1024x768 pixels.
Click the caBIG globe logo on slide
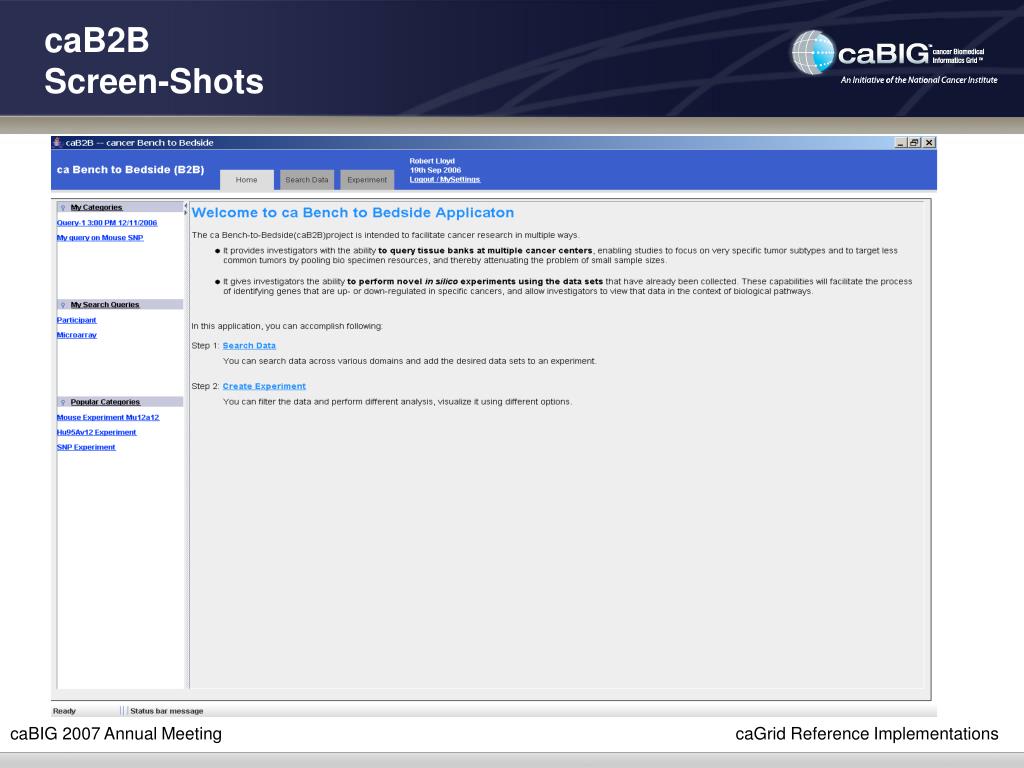click(813, 52)
